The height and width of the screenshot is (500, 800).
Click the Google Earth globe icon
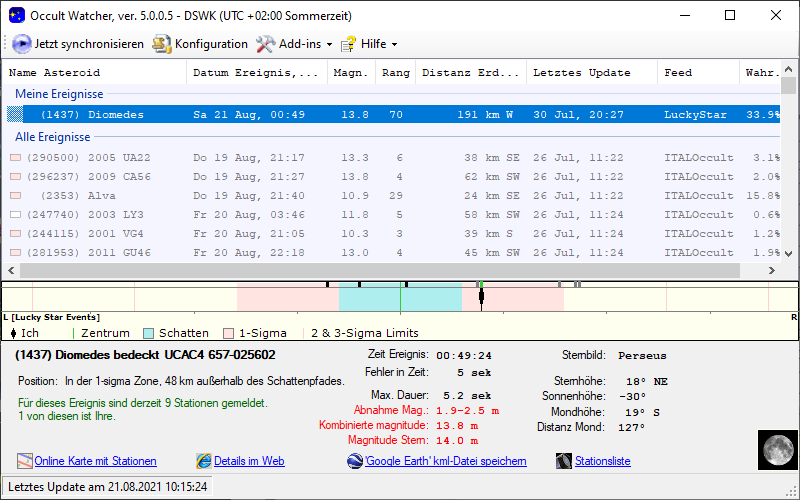coord(355,461)
